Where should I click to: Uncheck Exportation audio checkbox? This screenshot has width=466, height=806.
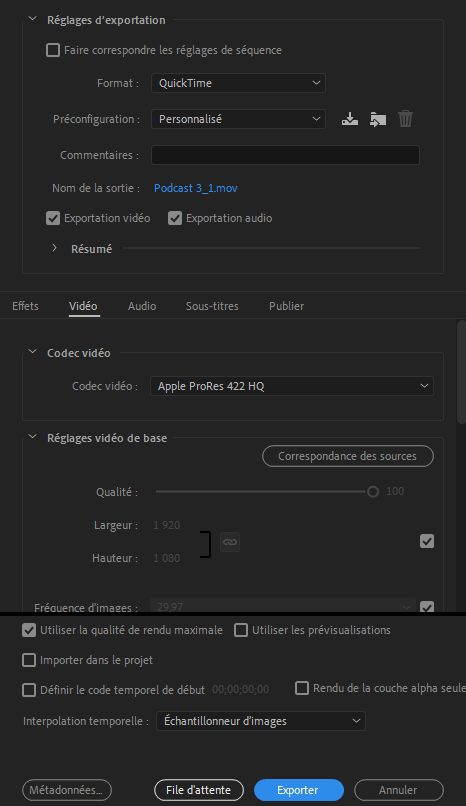(175, 218)
